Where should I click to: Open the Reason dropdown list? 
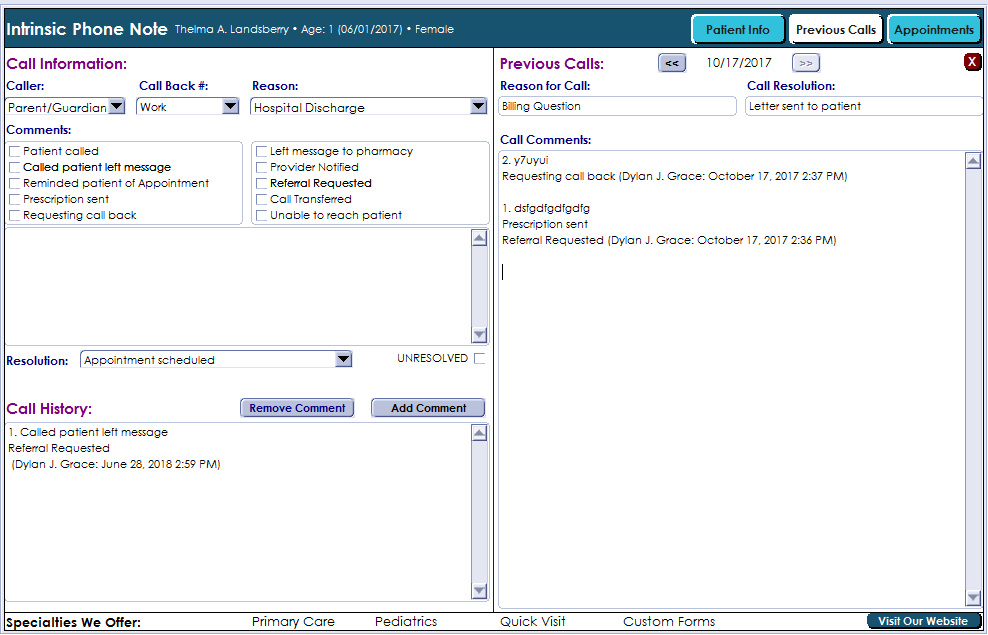(477, 107)
